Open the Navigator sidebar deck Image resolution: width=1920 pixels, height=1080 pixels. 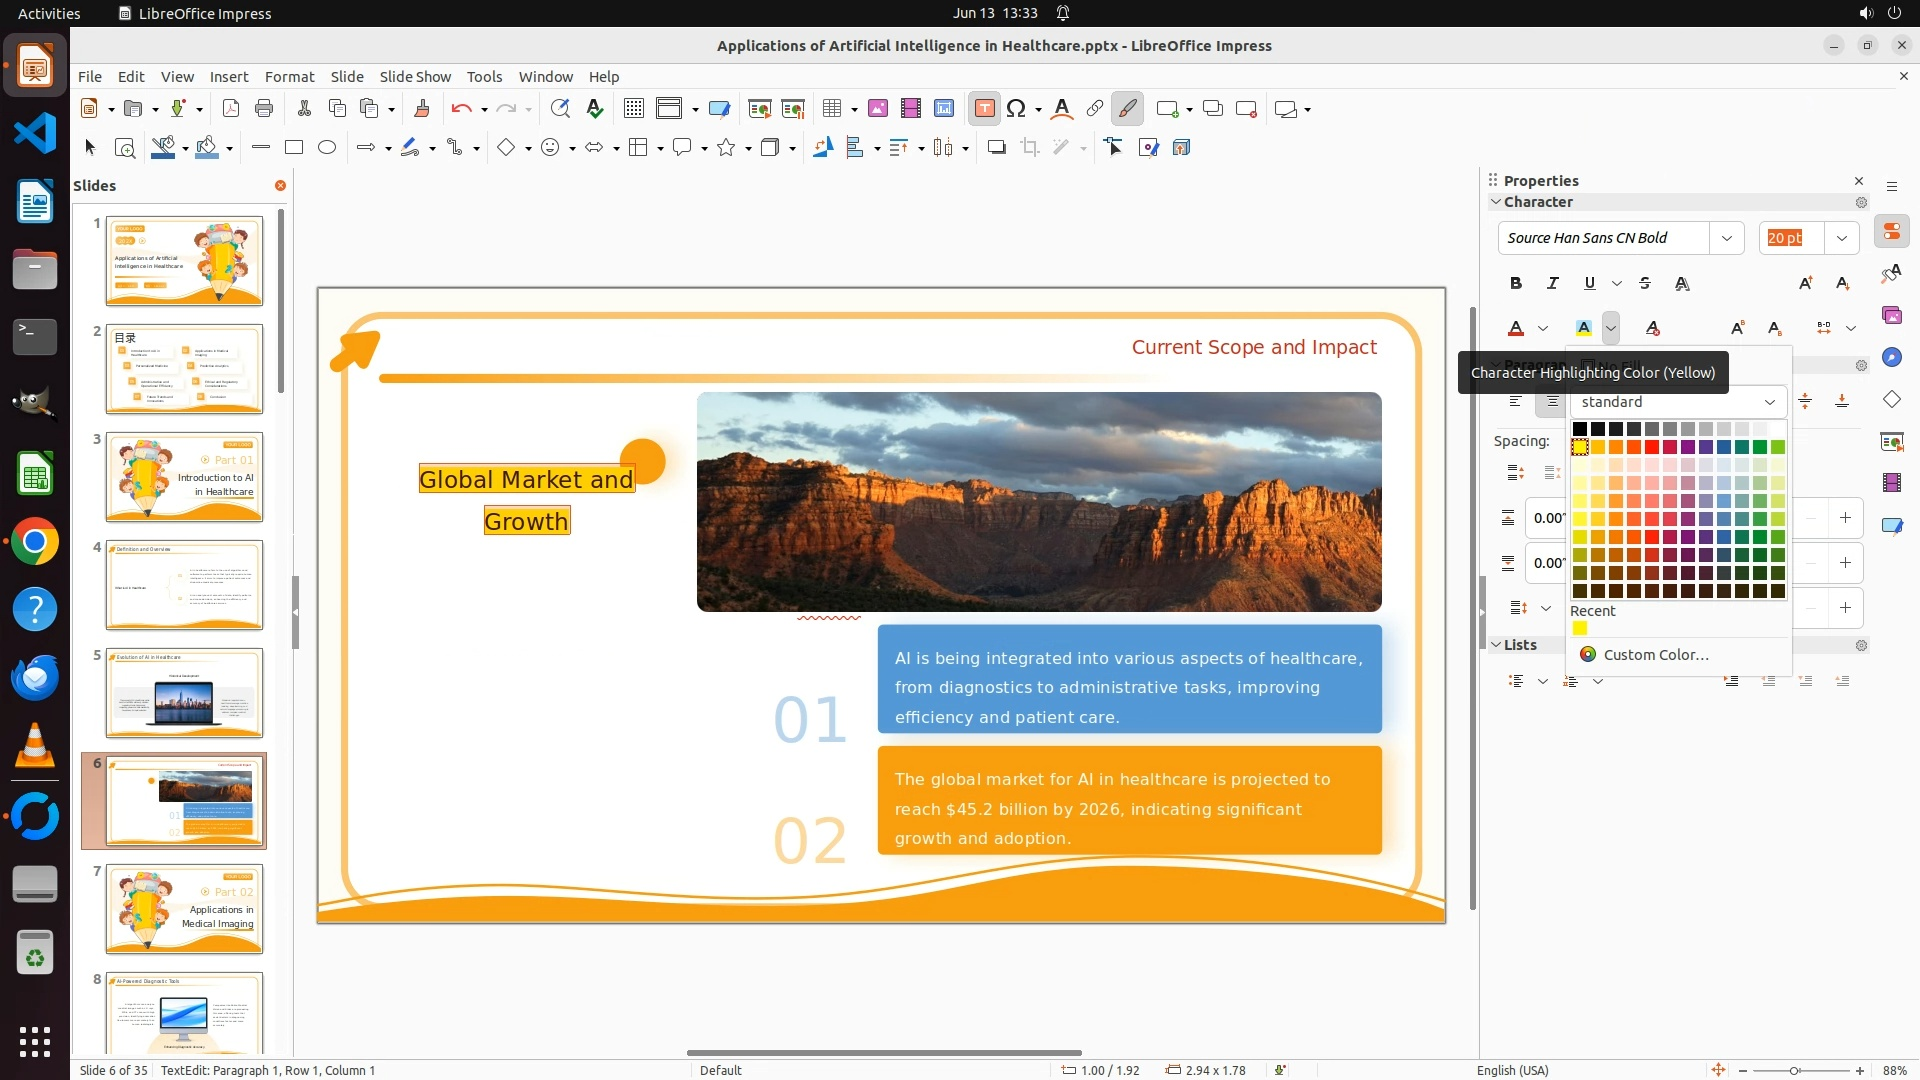[1891, 358]
